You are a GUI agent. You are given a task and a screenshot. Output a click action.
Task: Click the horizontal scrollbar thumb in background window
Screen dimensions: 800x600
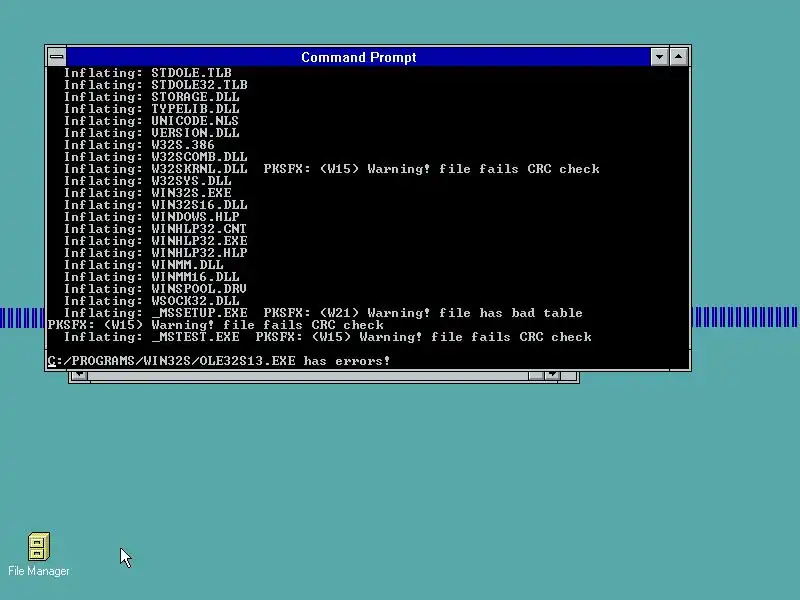(x=536, y=376)
